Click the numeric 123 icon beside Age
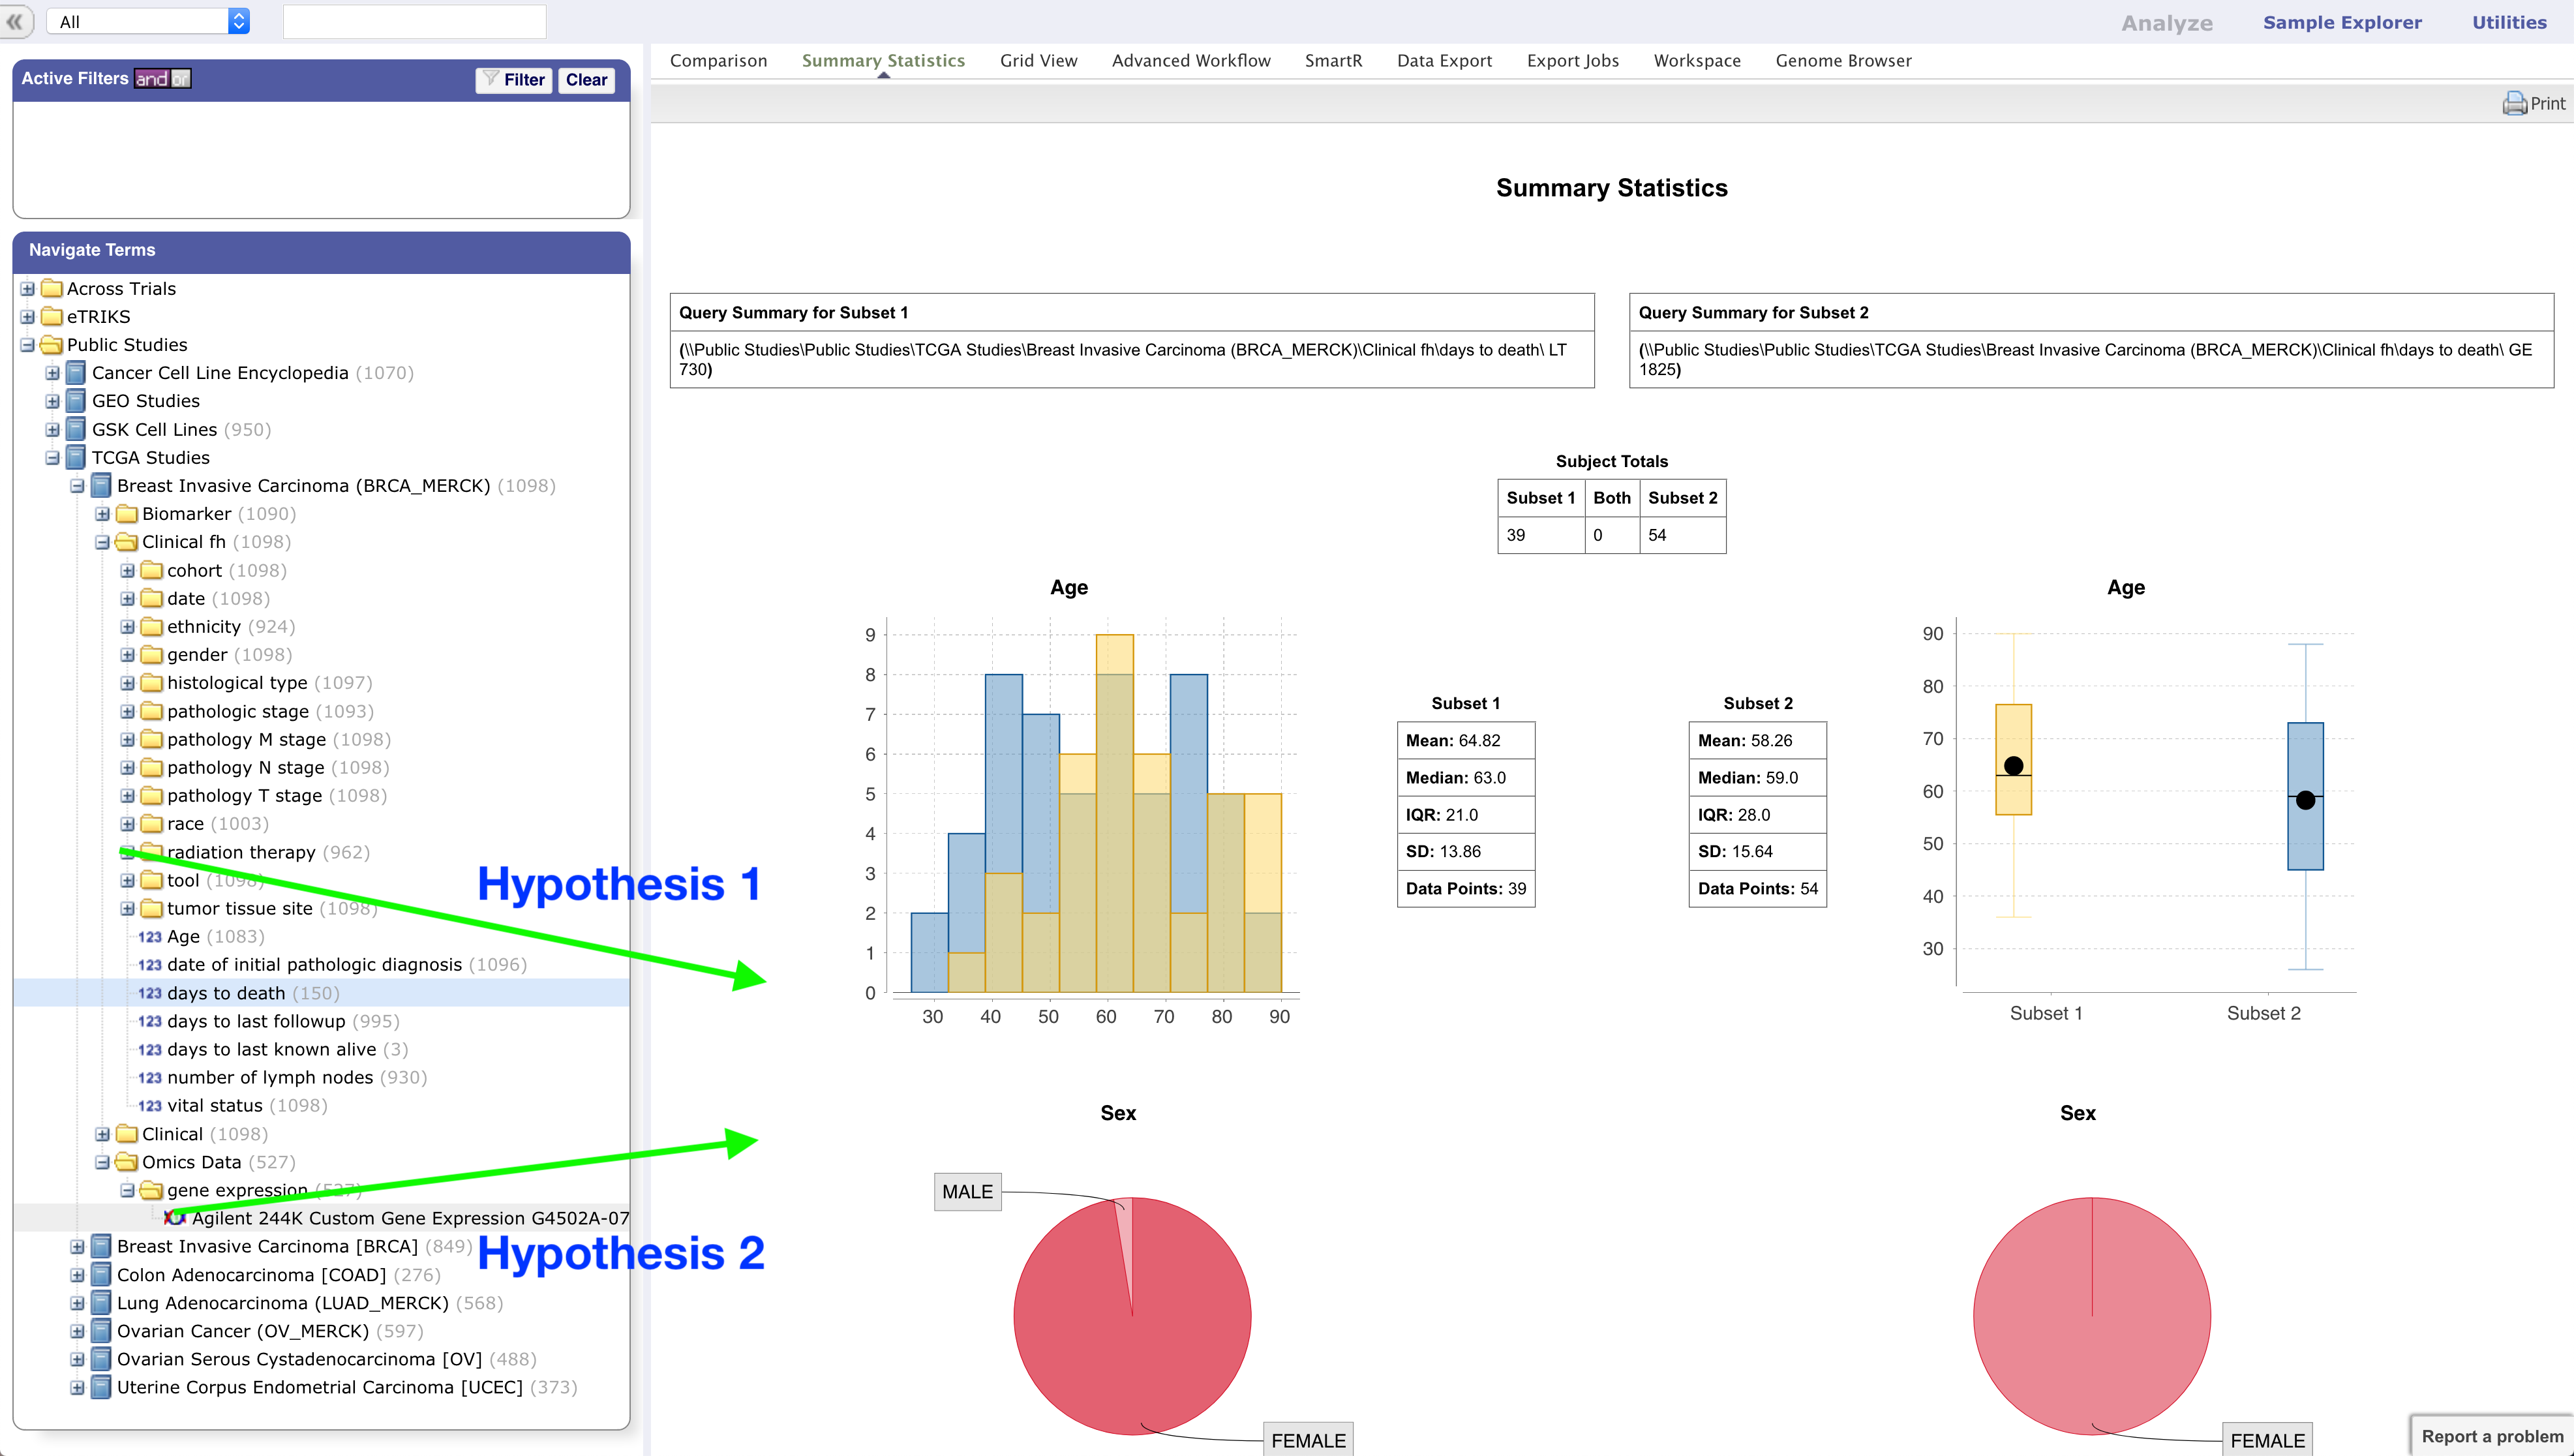The image size is (2574, 1456). pyautogui.click(x=149, y=937)
